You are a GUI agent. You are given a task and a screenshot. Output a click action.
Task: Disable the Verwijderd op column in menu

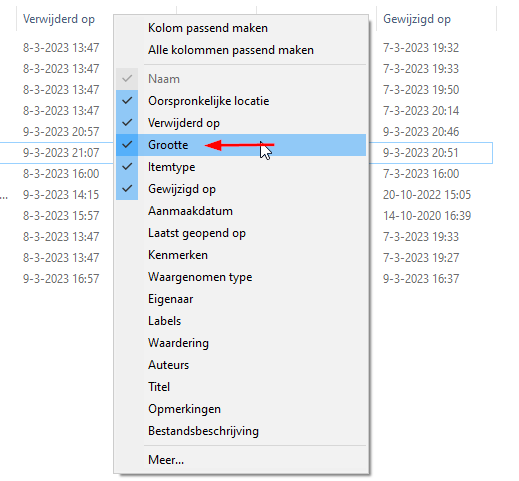(x=241, y=123)
